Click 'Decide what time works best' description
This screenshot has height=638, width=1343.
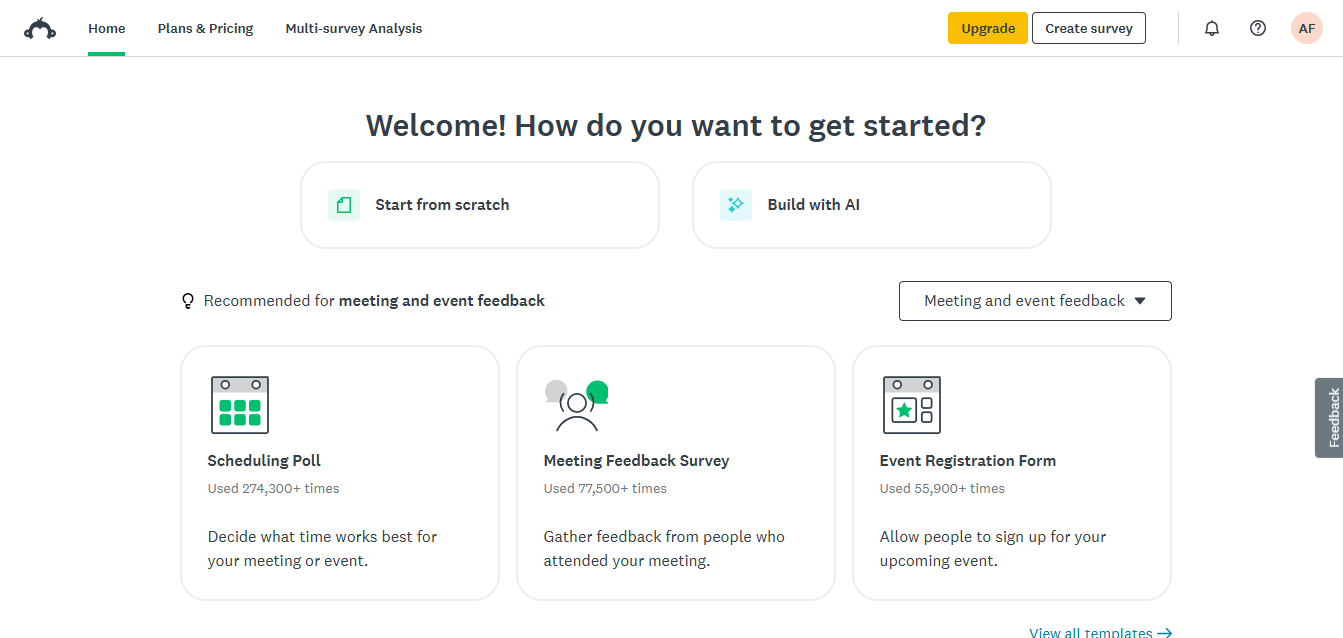pos(322,549)
